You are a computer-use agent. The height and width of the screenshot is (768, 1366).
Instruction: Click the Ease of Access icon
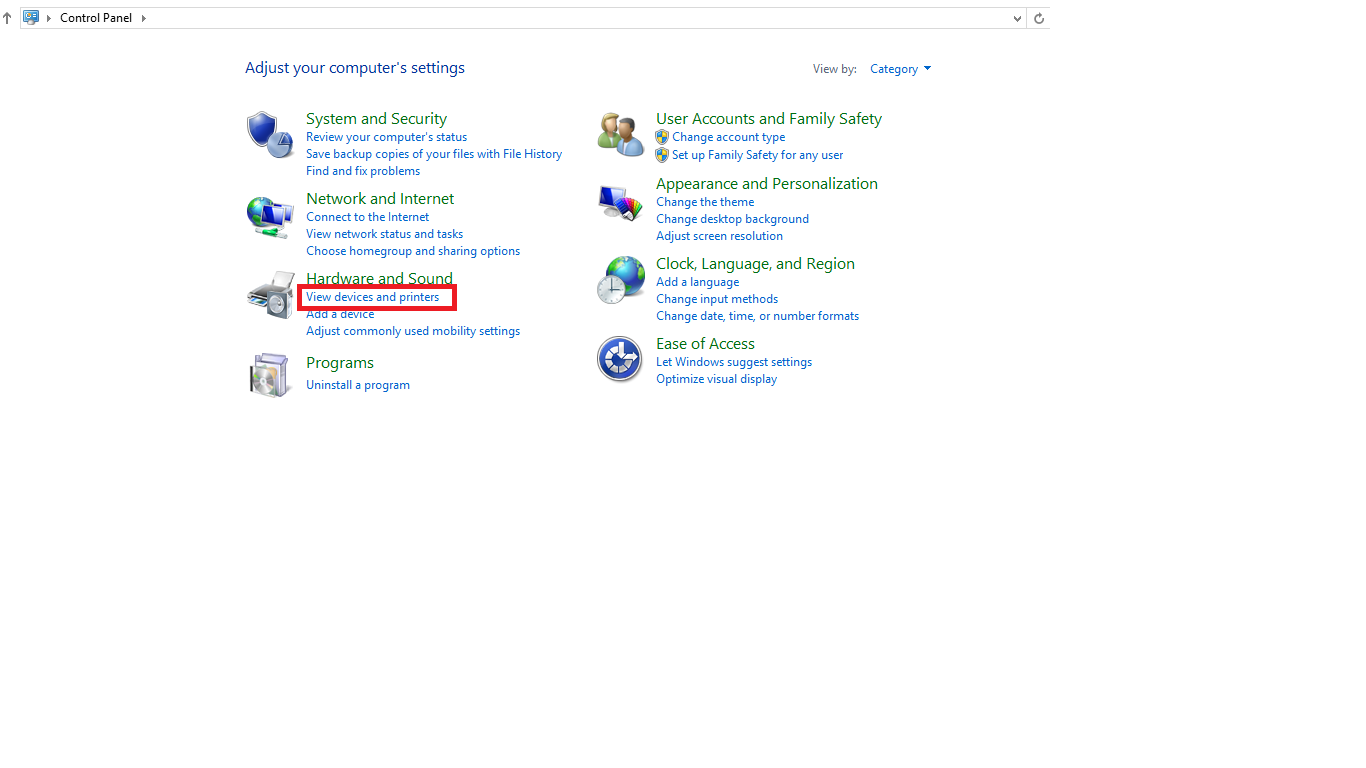point(619,359)
